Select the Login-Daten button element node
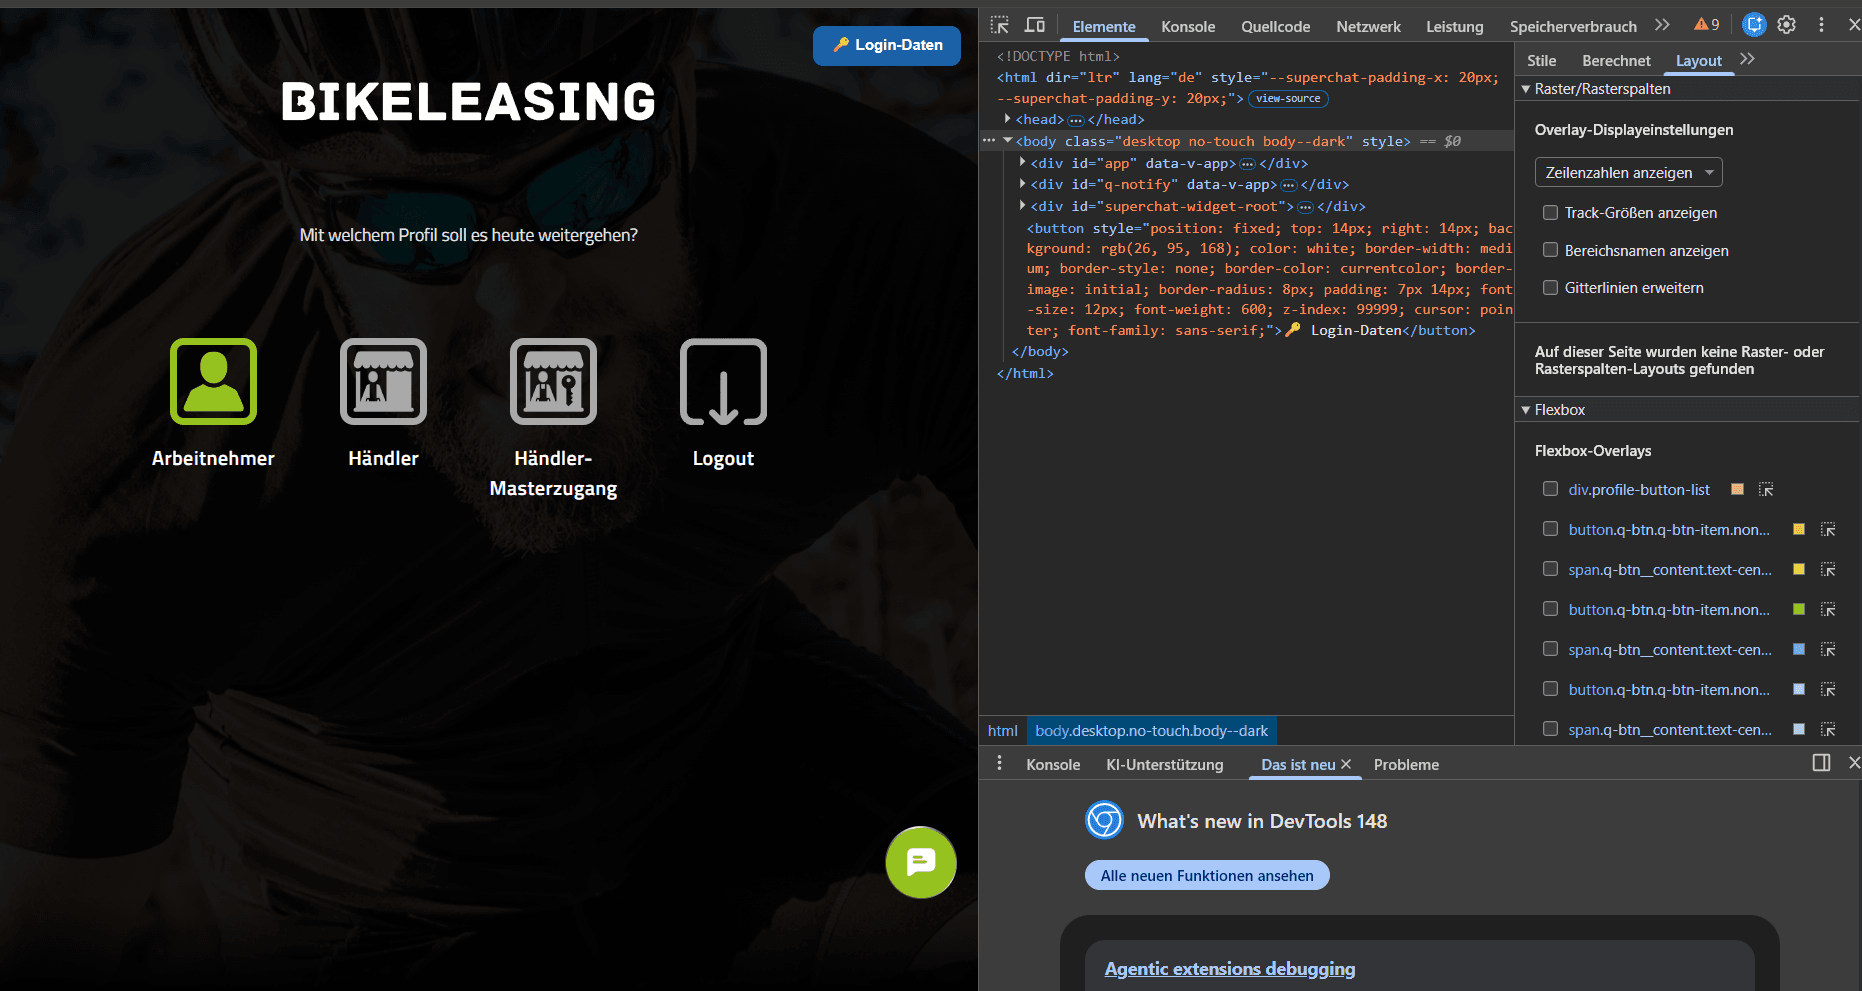The height and width of the screenshot is (991, 1862). click(1269, 279)
